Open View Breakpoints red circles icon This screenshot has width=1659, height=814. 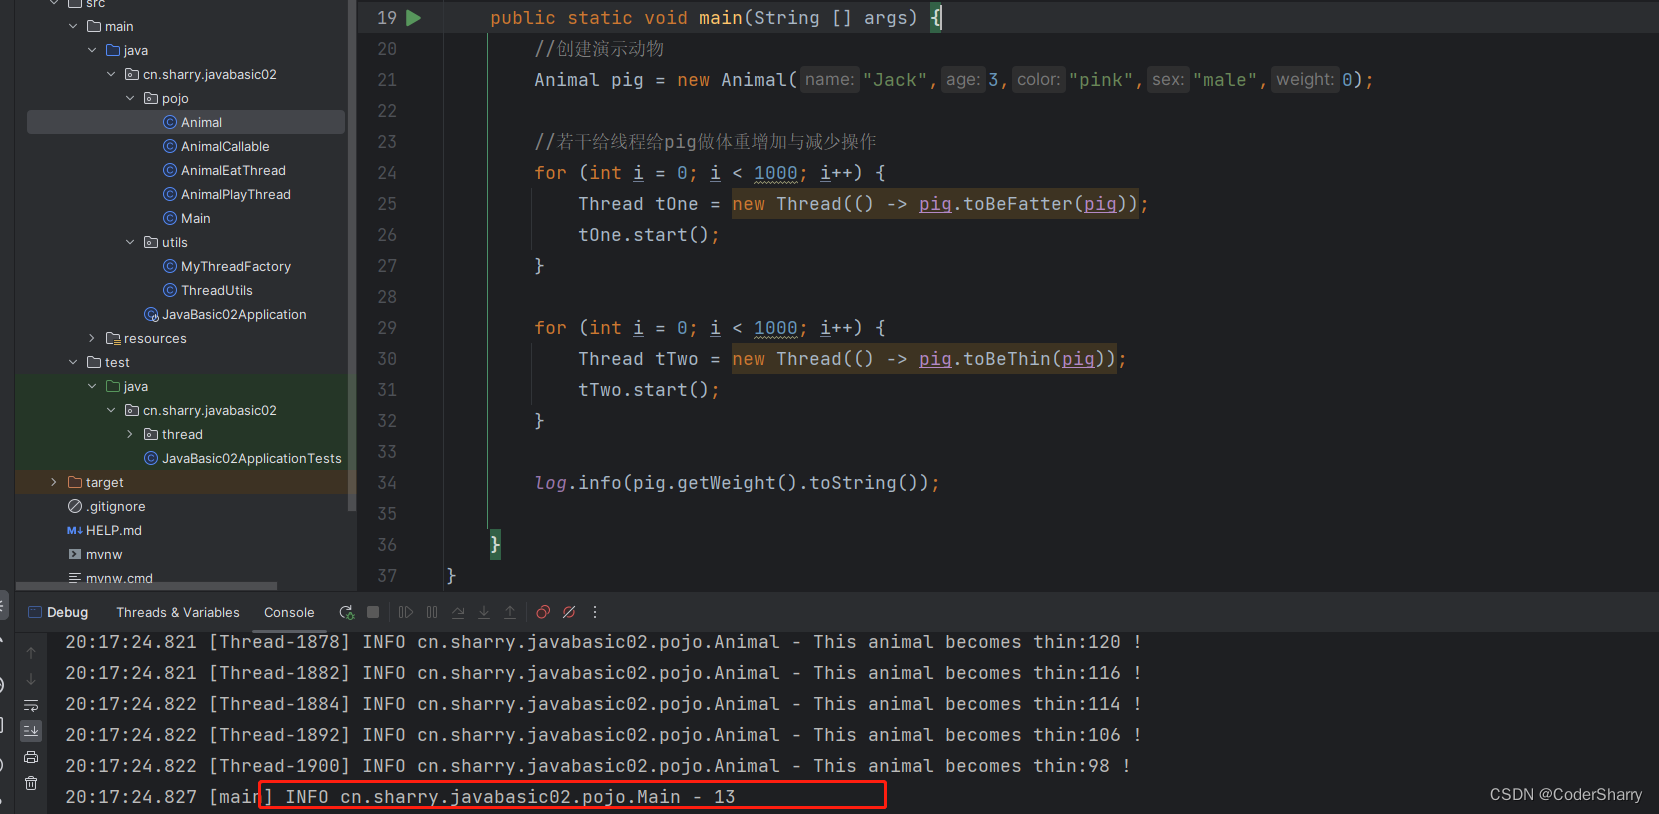pos(543,612)
